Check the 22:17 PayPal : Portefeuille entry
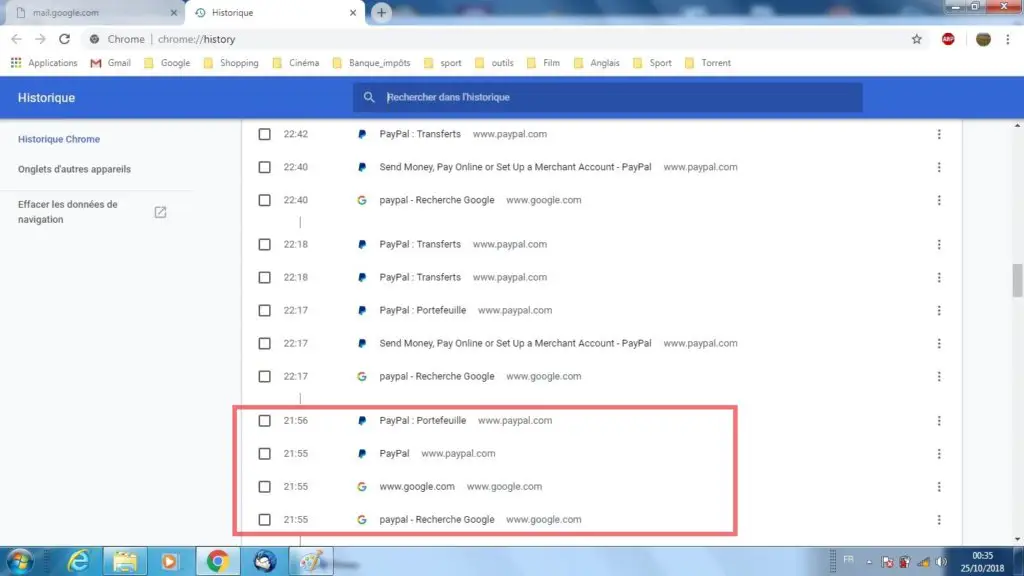 coord(264,310)
